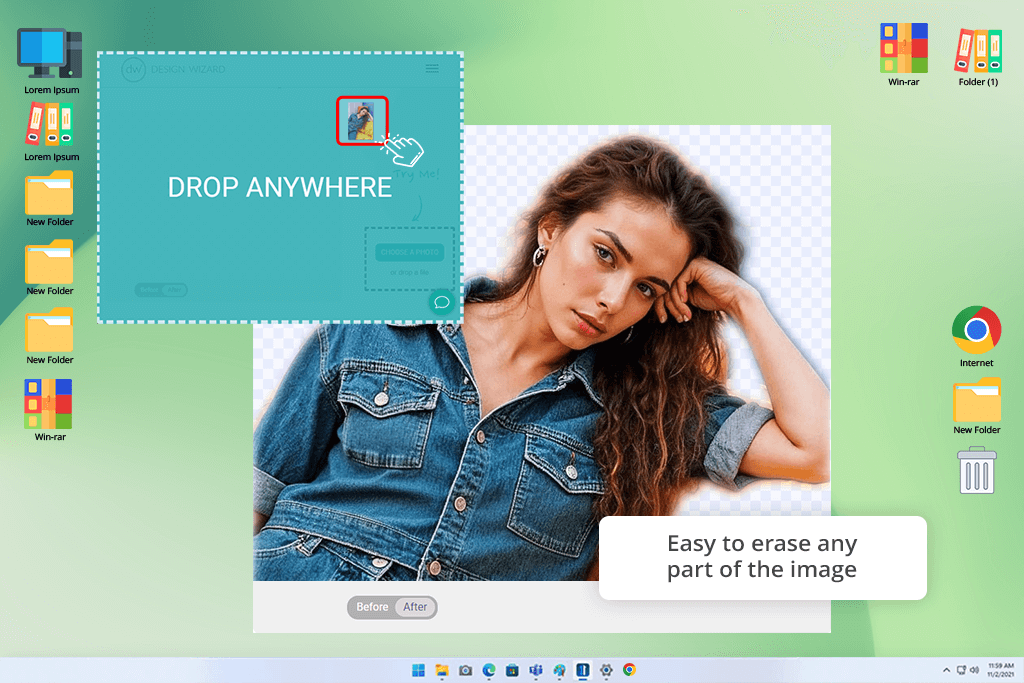Expand the system tray hidden icons chevron
The image size is (1024, 683).
(946, 670)
